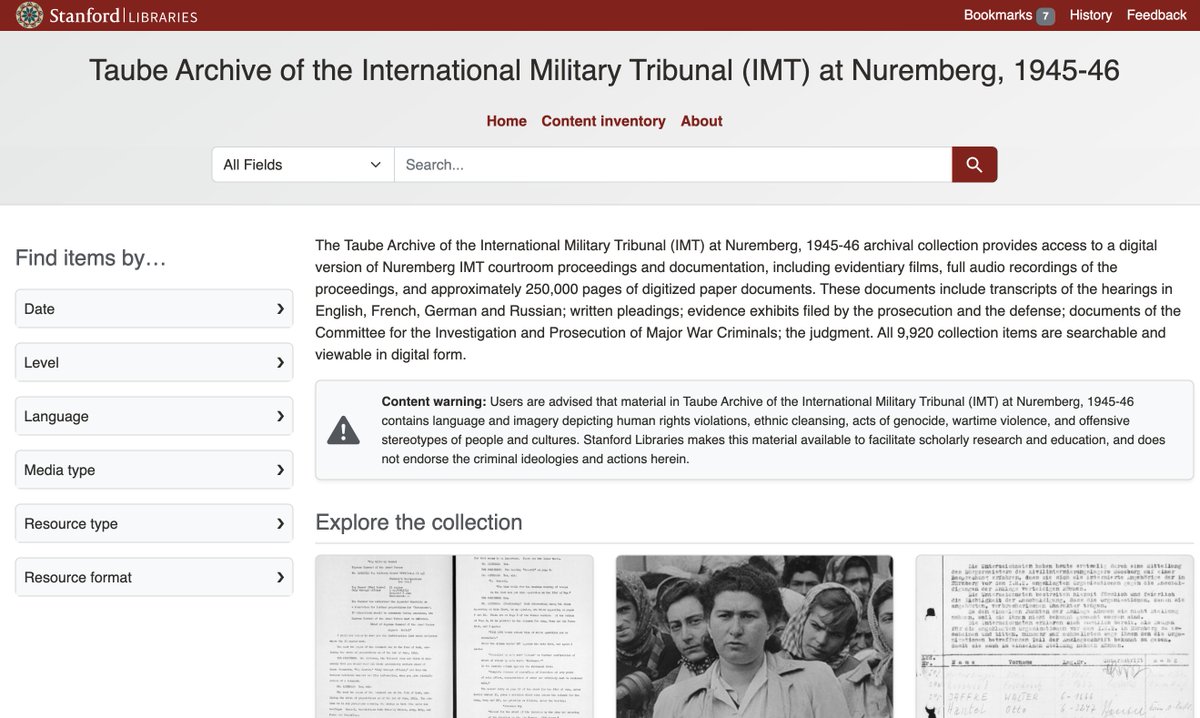Expand the Level facet
1200x718 pixels.
pyautogui.click(x=154, y=362)
